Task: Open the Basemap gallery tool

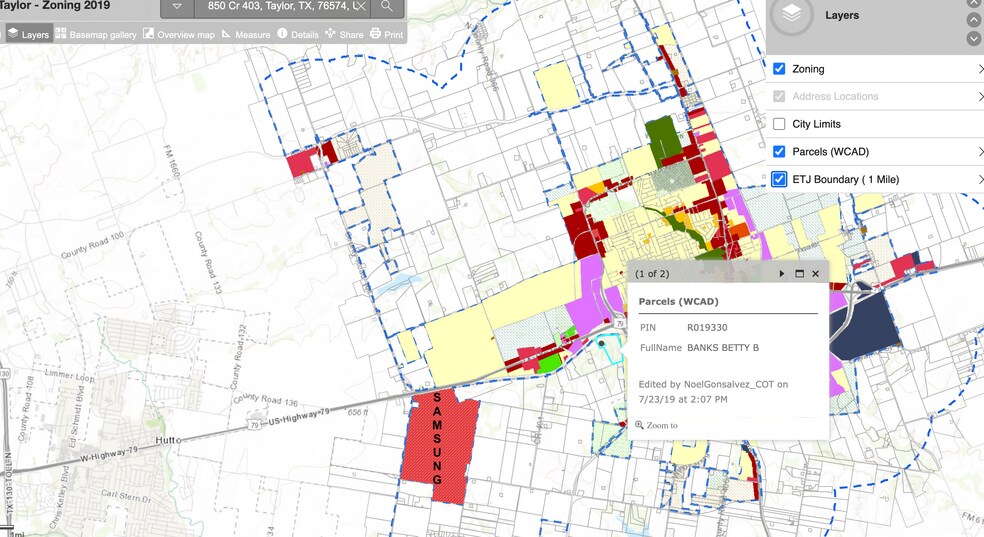Action: point(96,35)
